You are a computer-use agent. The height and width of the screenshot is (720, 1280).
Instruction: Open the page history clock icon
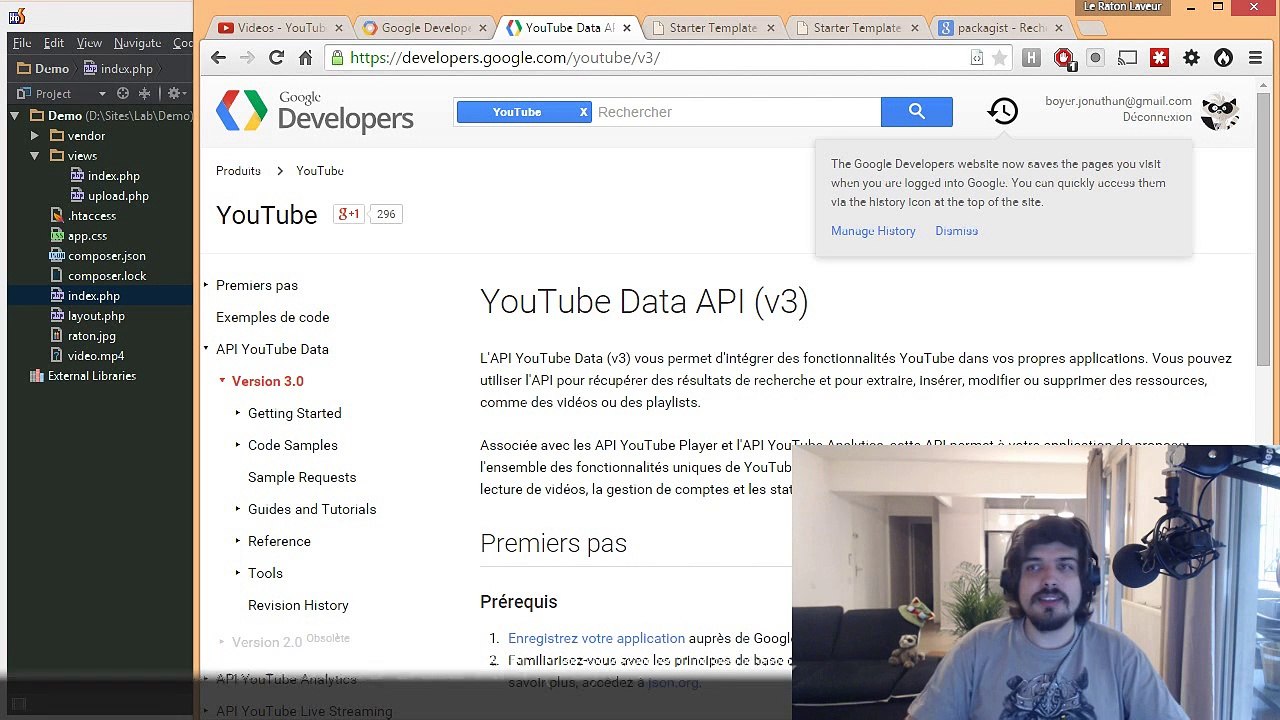(1003, 111)
